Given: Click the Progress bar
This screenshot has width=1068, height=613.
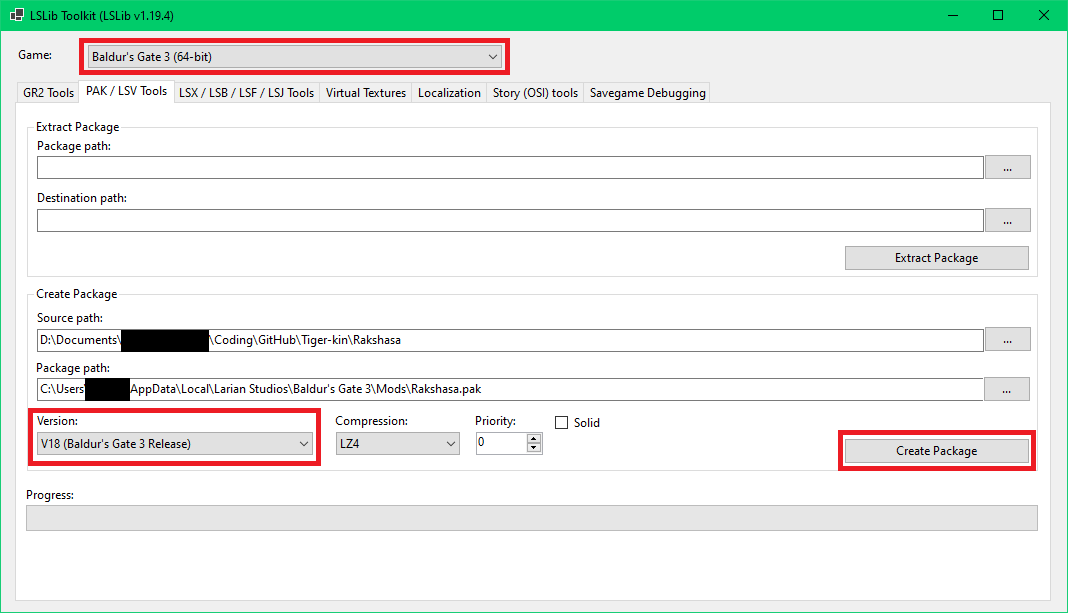Looking at the screenshot, I should pyautogui.click(x=531, y=518).
